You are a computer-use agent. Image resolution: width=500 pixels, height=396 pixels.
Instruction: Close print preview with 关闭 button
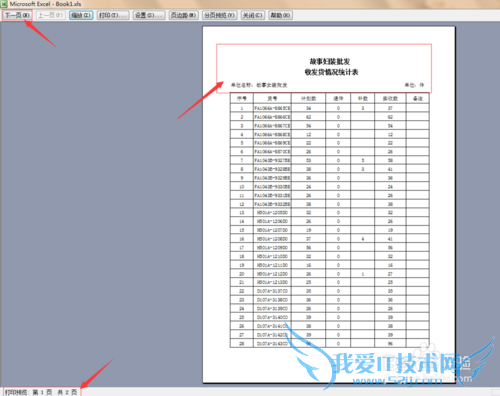253,15
